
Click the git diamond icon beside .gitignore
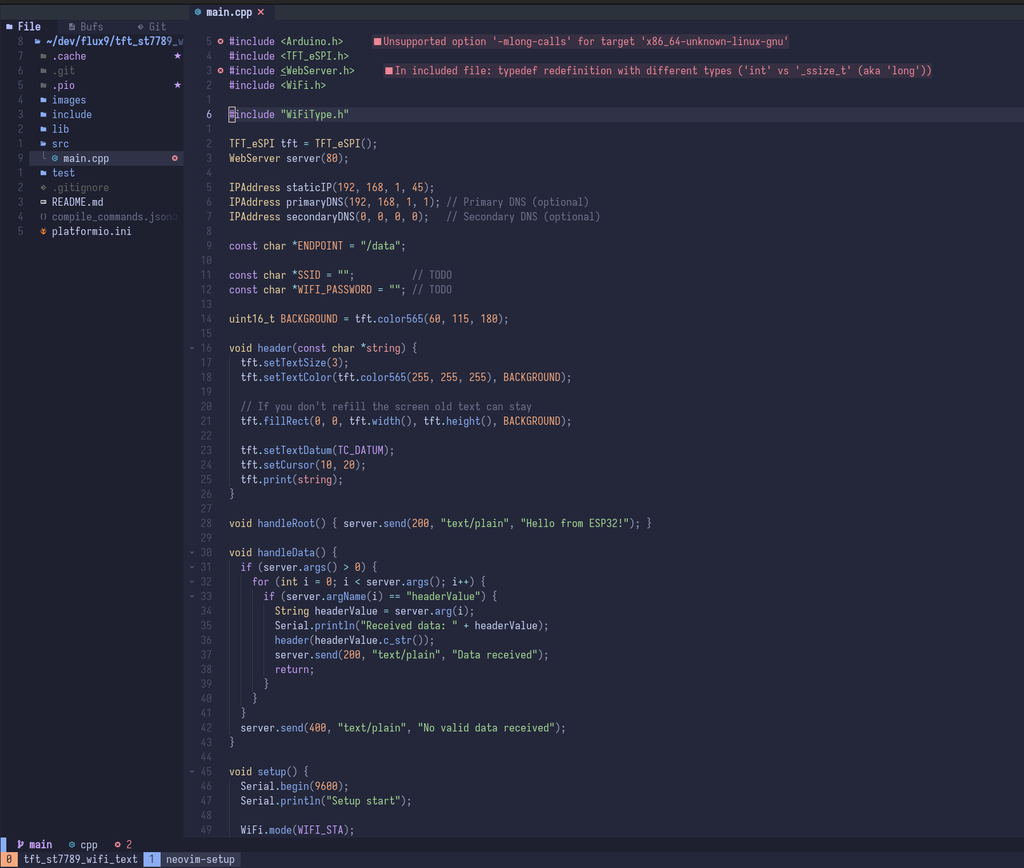[43, 187]
